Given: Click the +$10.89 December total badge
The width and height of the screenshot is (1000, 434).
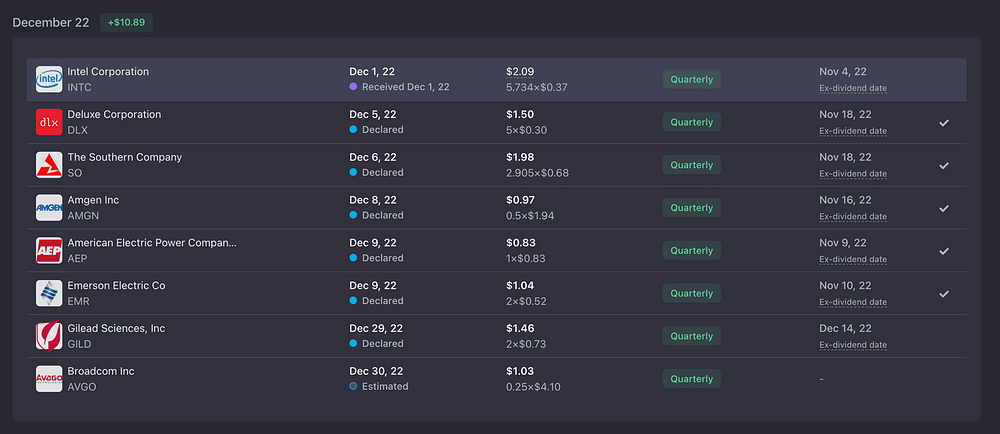Looking at the screenshot, I should click(x=126, y=22).
